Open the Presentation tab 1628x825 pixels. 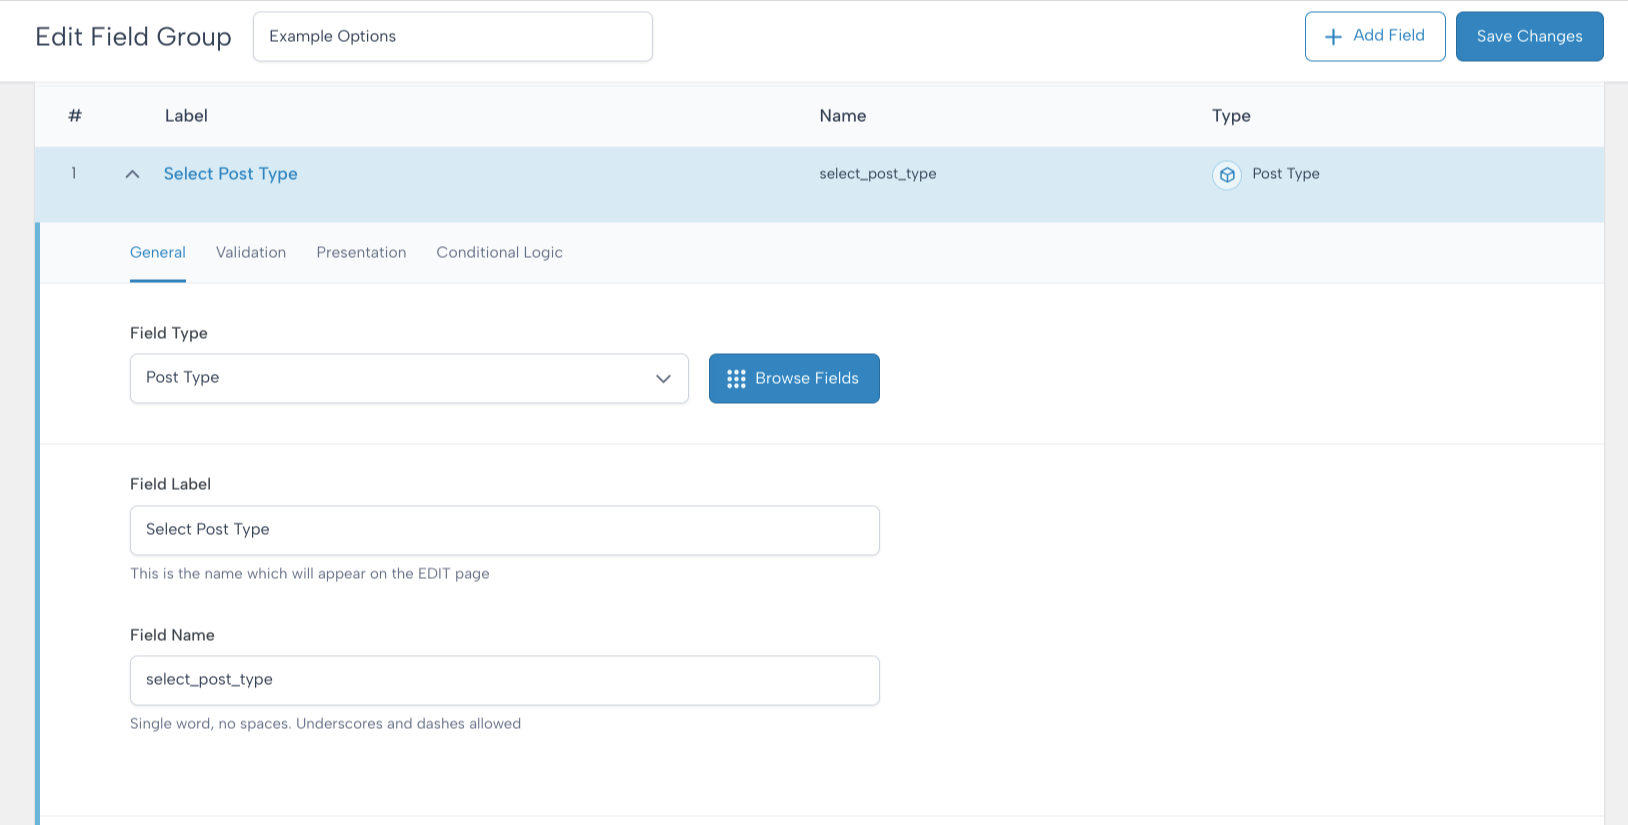[x=361, y=252]
